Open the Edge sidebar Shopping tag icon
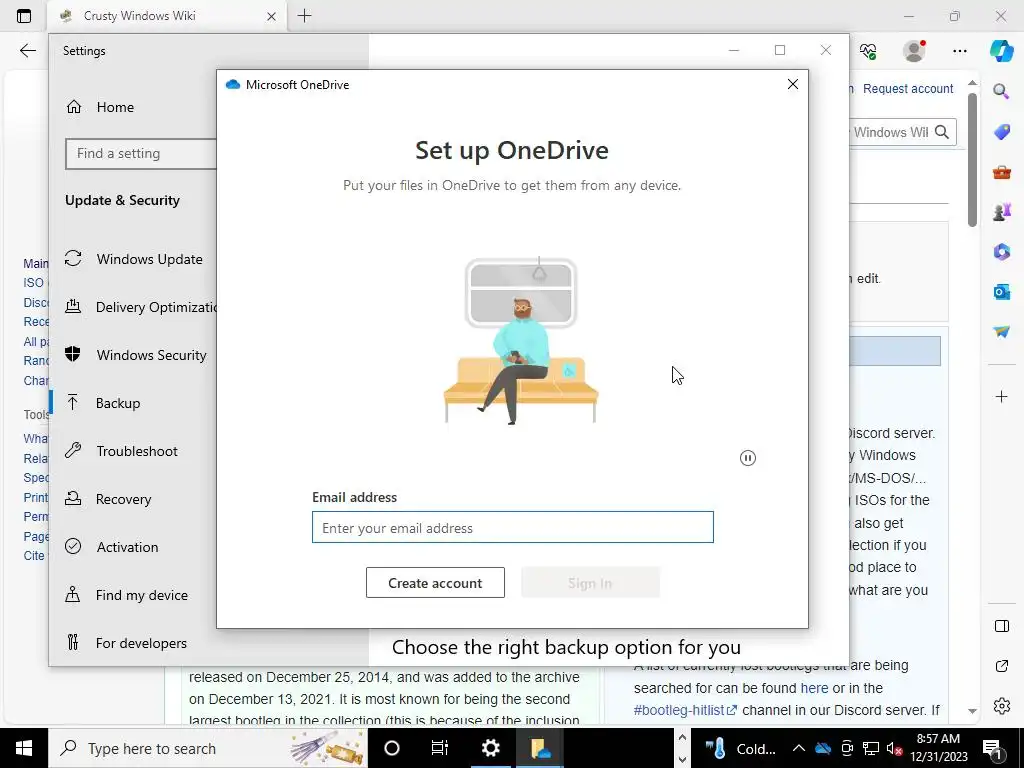 click(x=1001, y=132)
